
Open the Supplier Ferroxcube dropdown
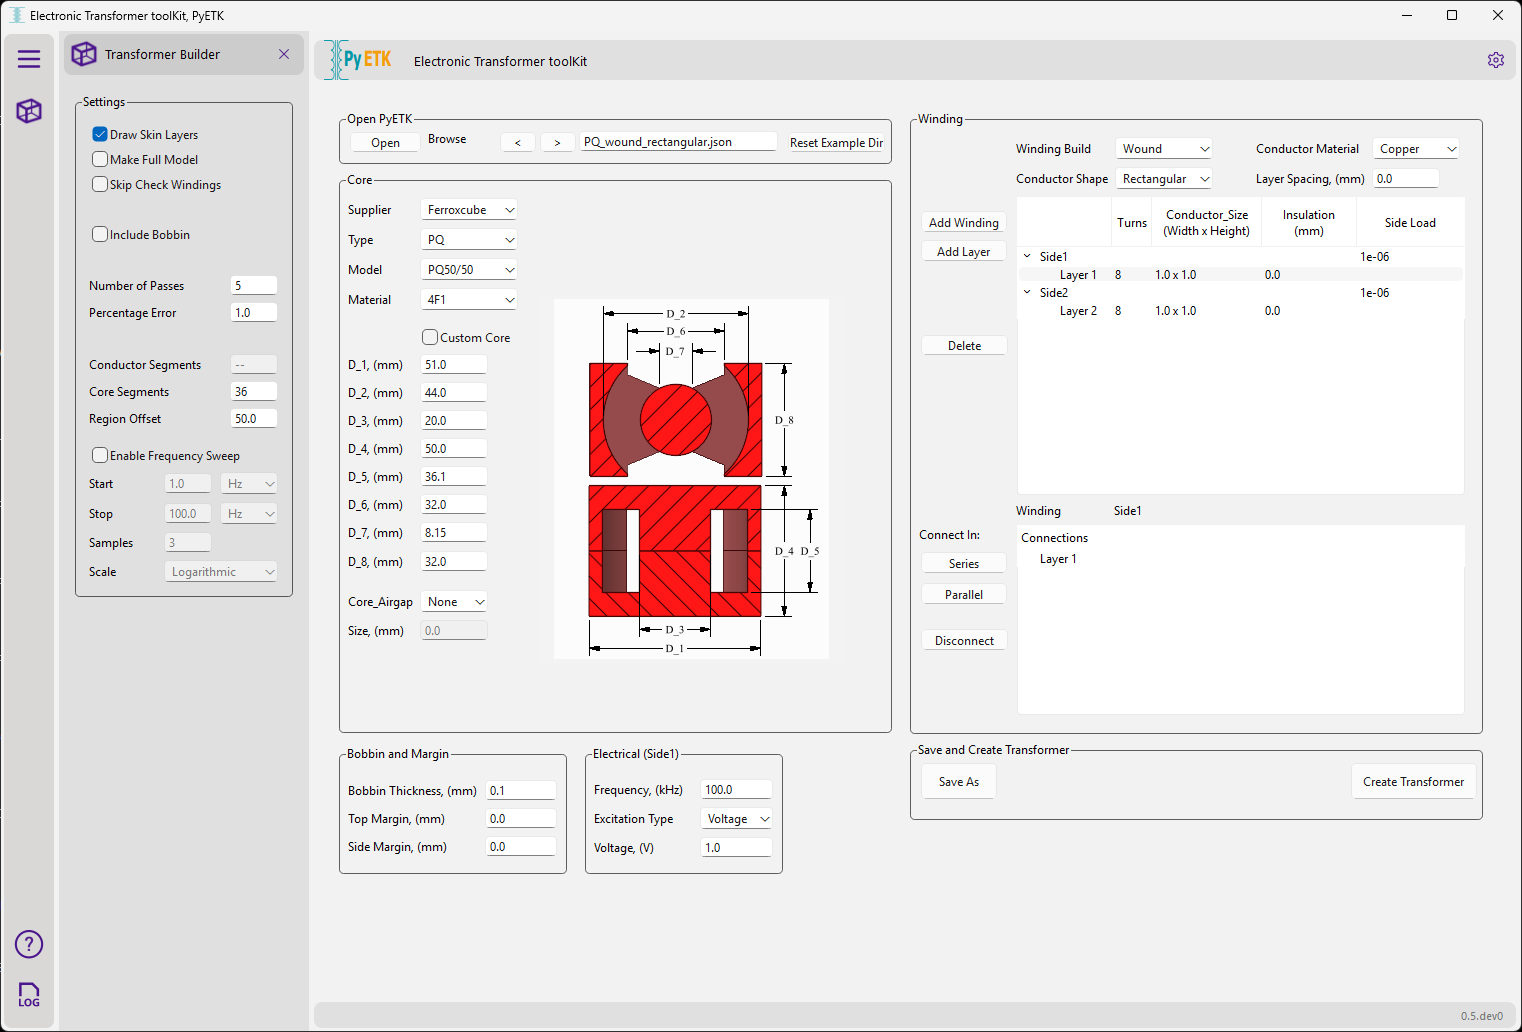coord(469,210)
